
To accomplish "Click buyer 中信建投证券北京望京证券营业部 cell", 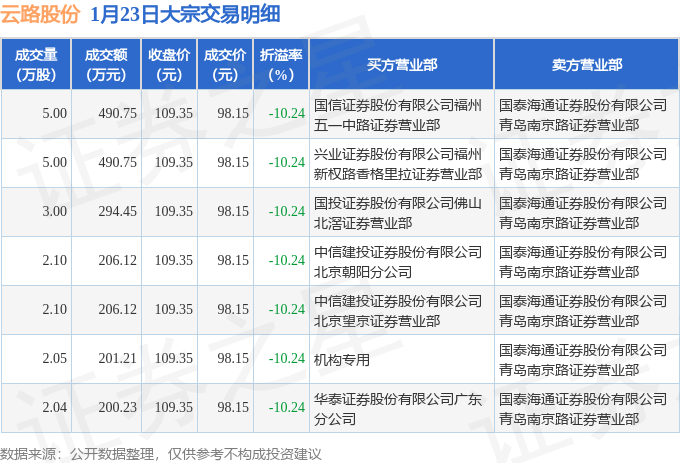I will tap(402, 310).
